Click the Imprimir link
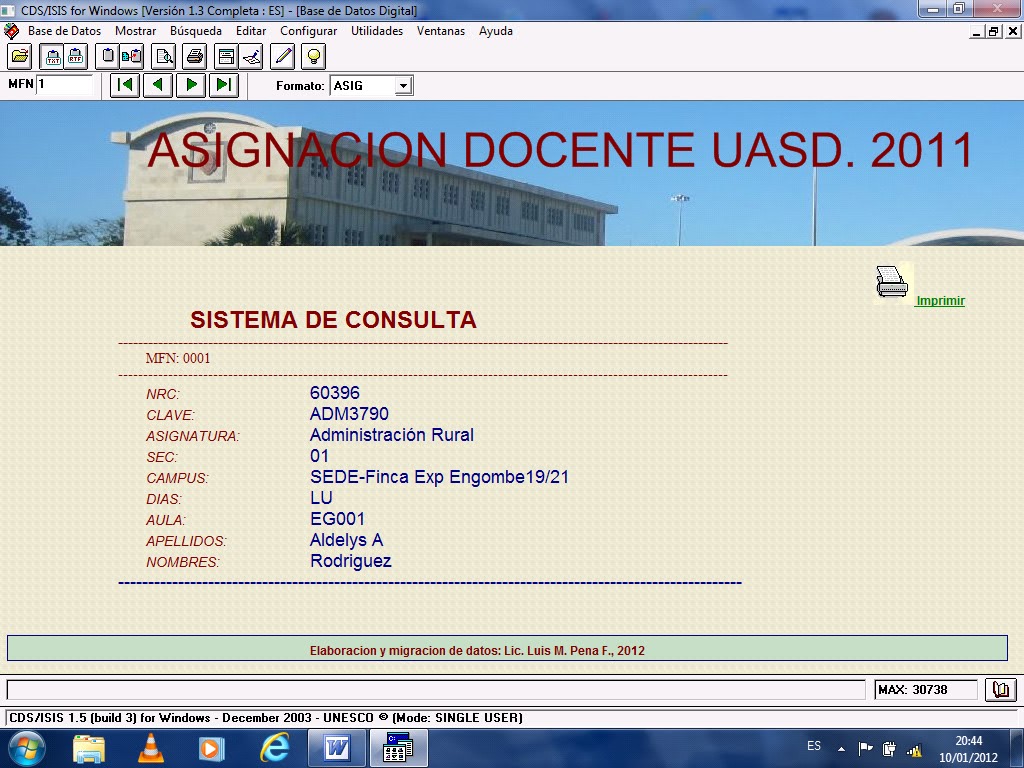The height and width of the screenshot is (768, 1024). tap(939, 300)
